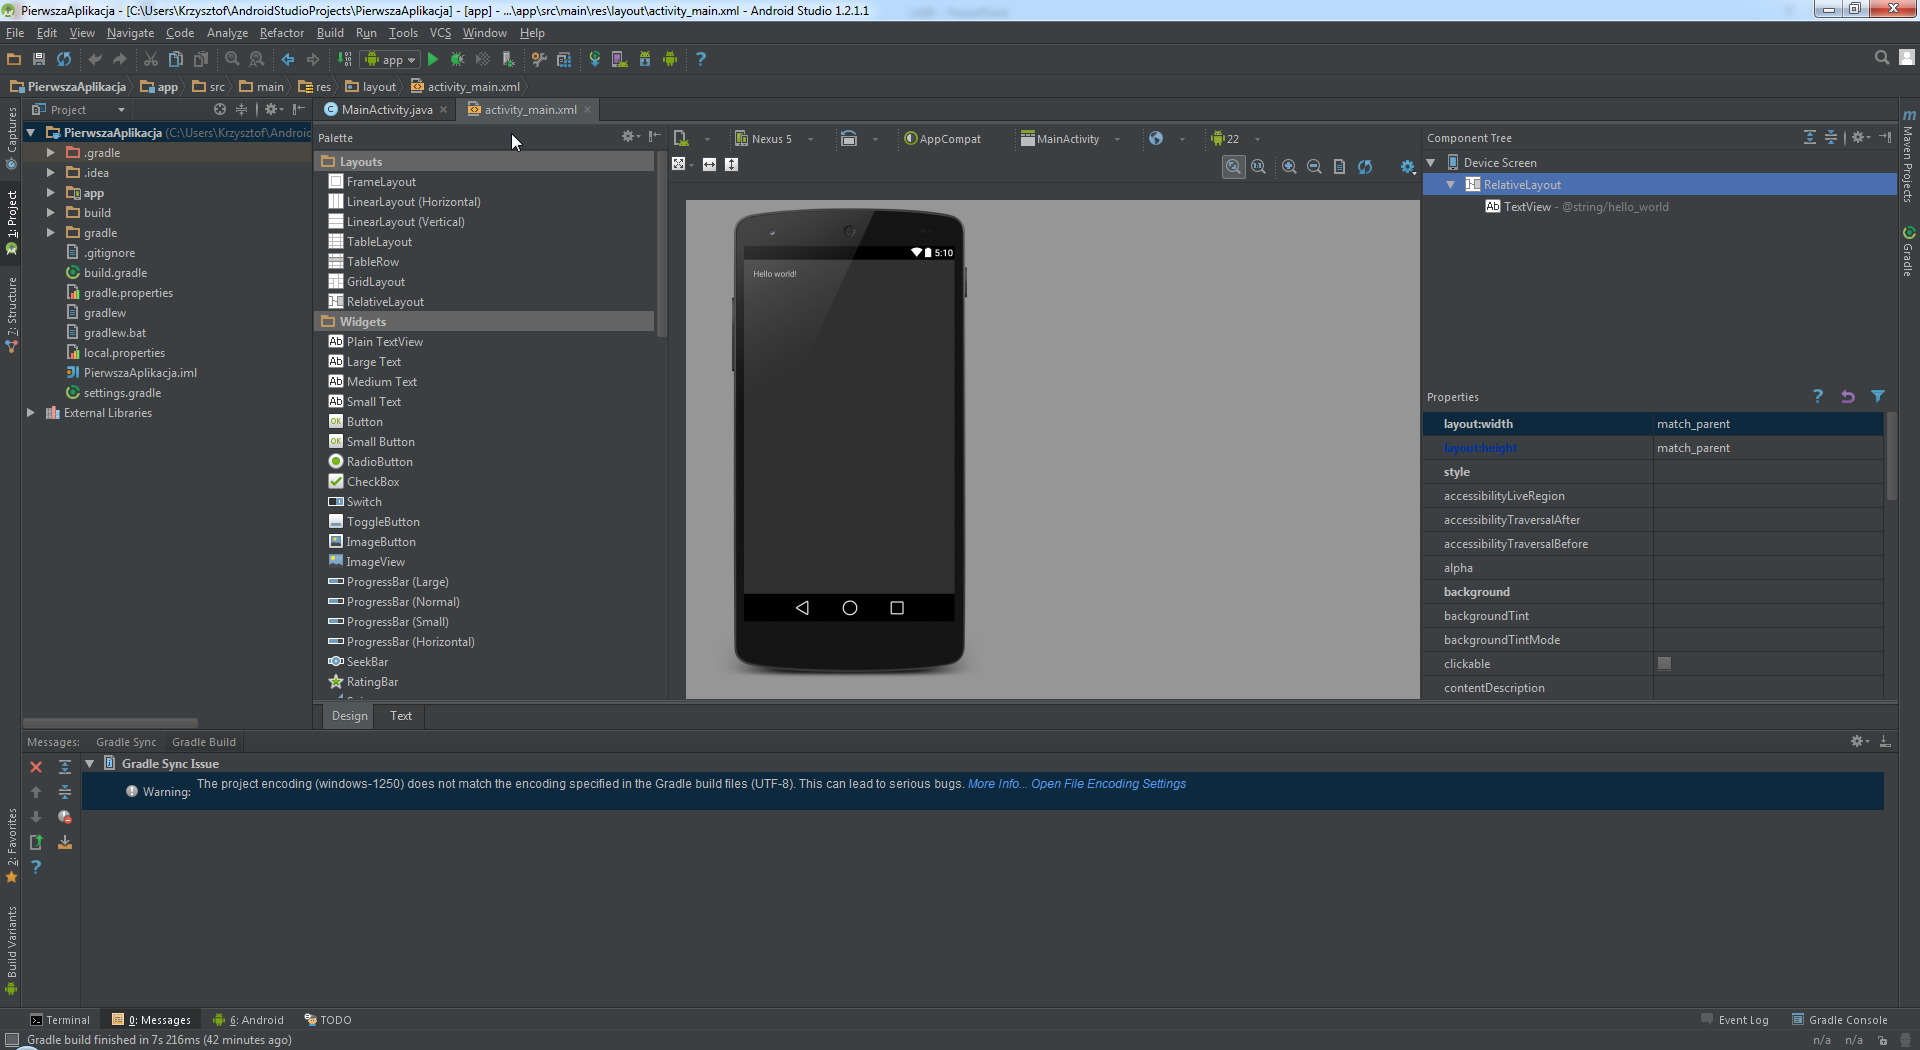Screen dimensions: 1920x1050
Task: Select TextView in the Component Tree
Action: [1576, 207]
